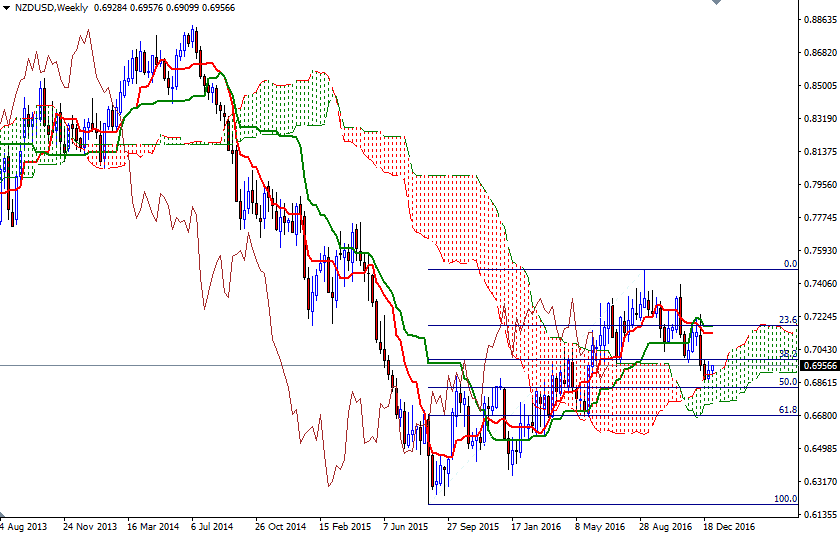Click the 4 Aug 2013 date label
This screenshot has width=840, height=534.
(x=24, y=527)
